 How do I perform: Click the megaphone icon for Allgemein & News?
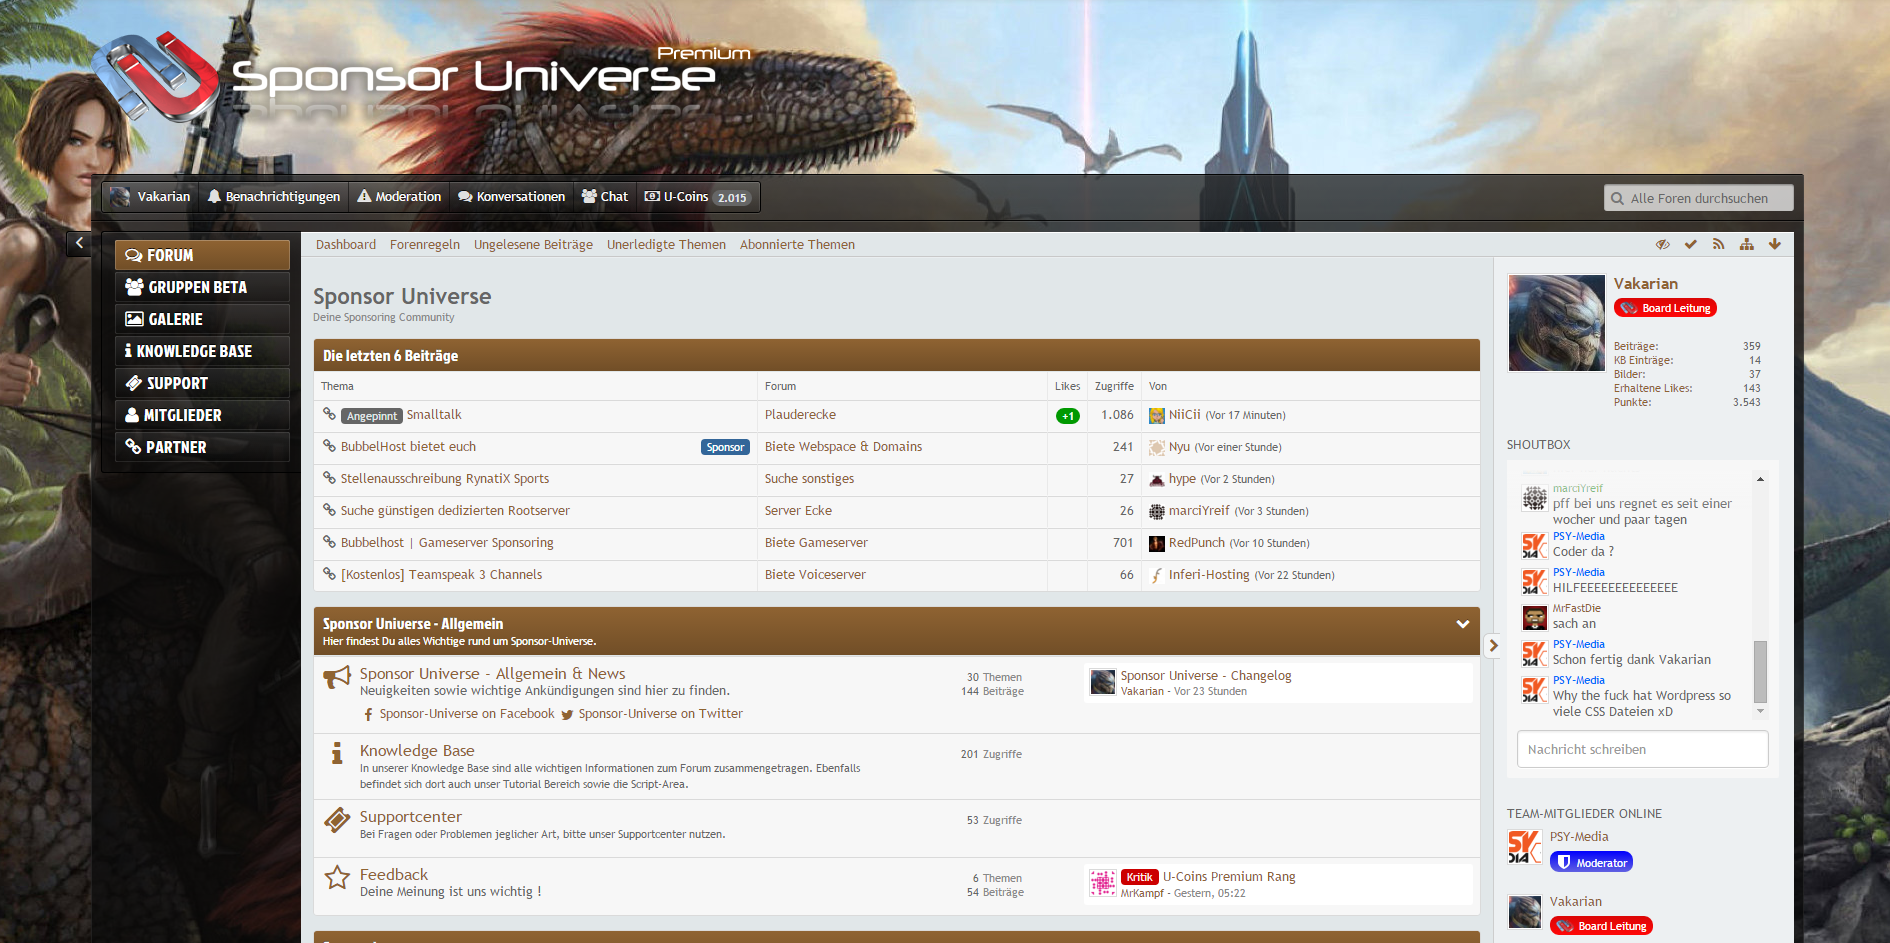(x=337, y=678)
